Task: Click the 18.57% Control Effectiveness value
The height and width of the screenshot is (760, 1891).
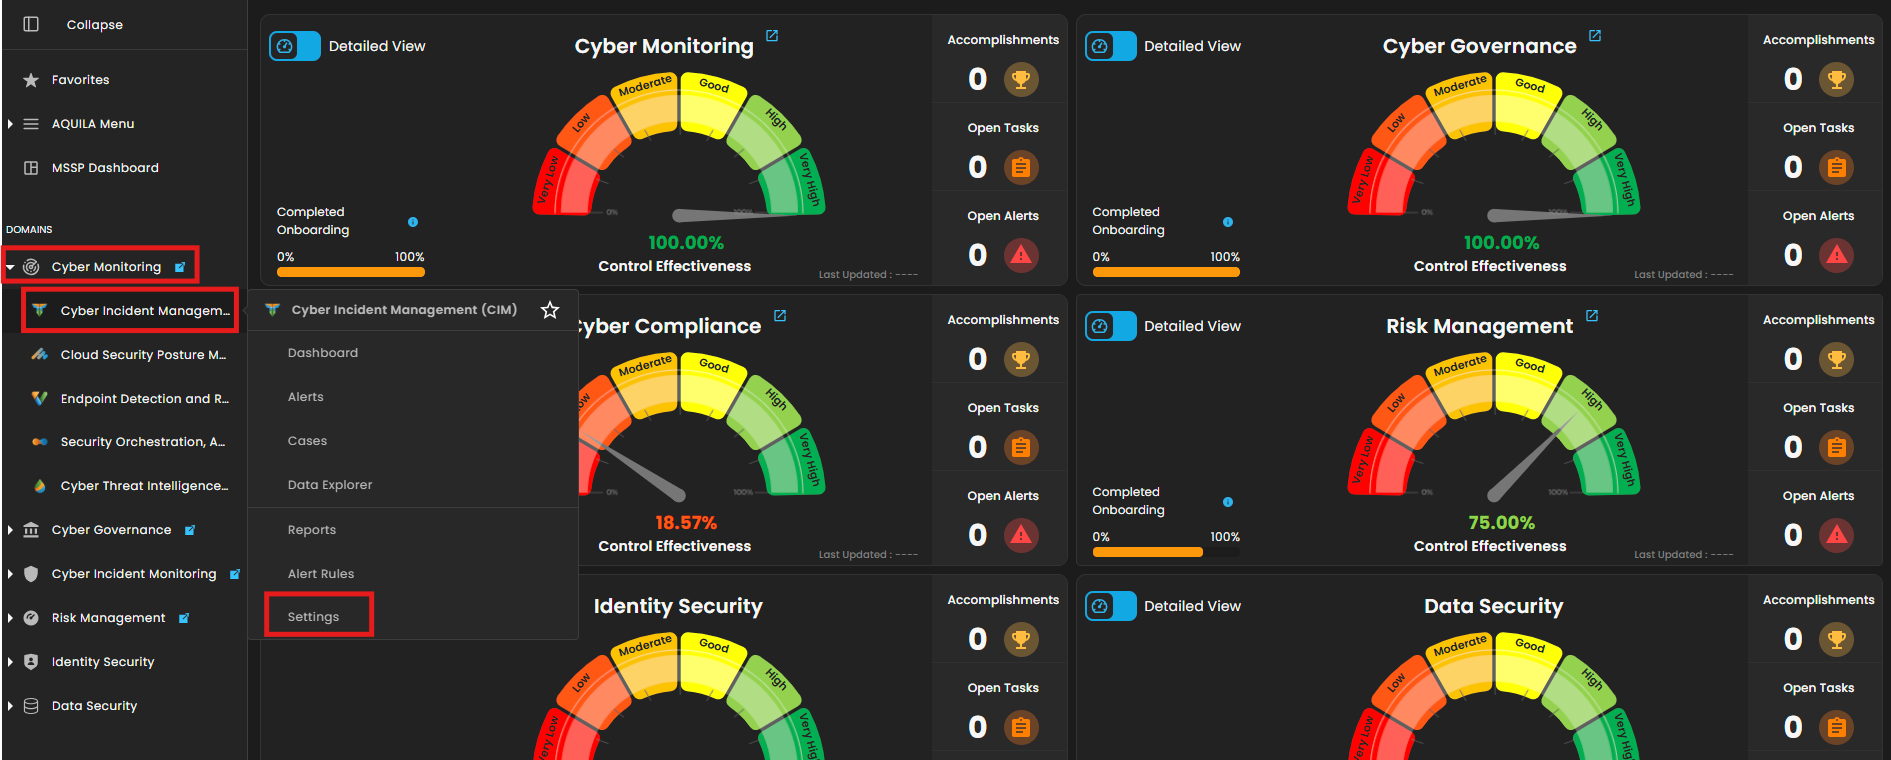Action: click(686, 523)
